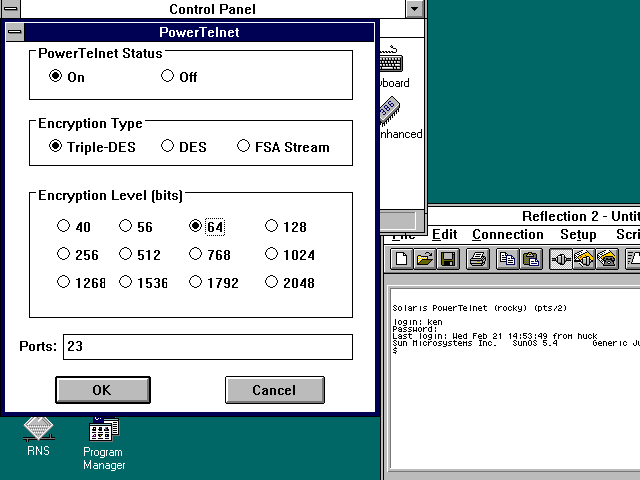Open the Connection menu in Reflection
Viewport: 640px width, 480px height.
(508, 235)
